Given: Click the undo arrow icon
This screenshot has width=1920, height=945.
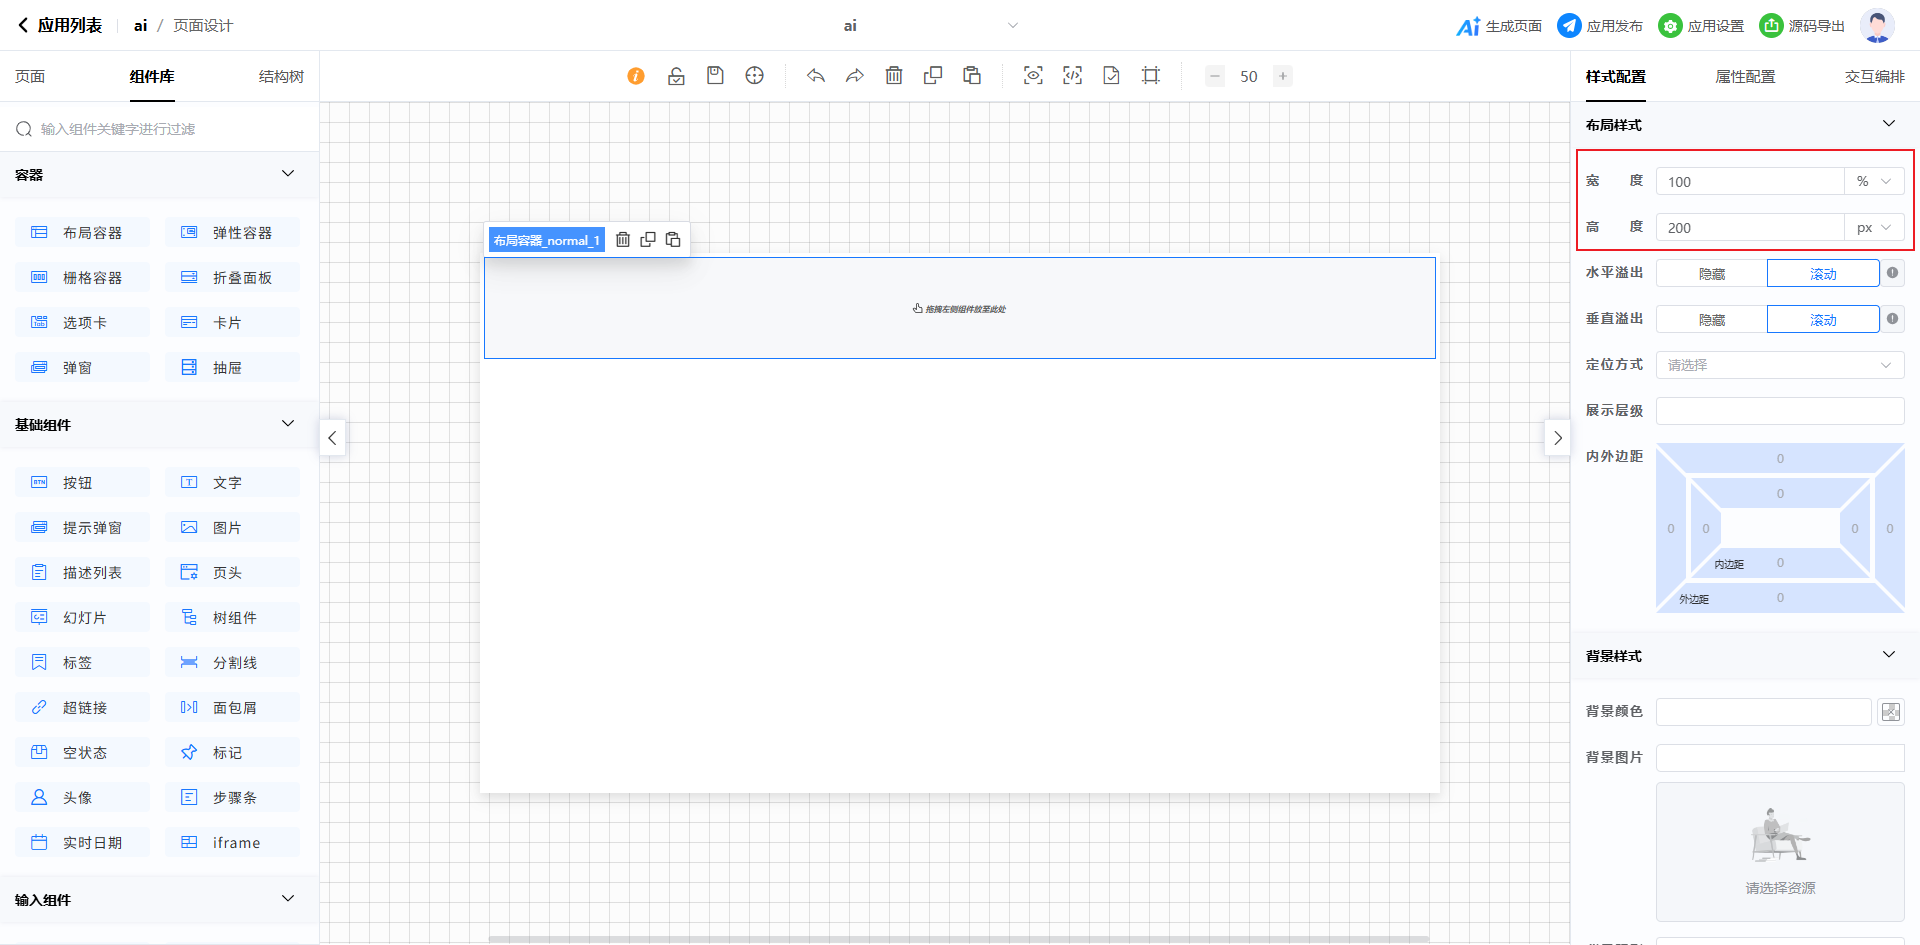Looking at the screenshot, I should [816, 76].
